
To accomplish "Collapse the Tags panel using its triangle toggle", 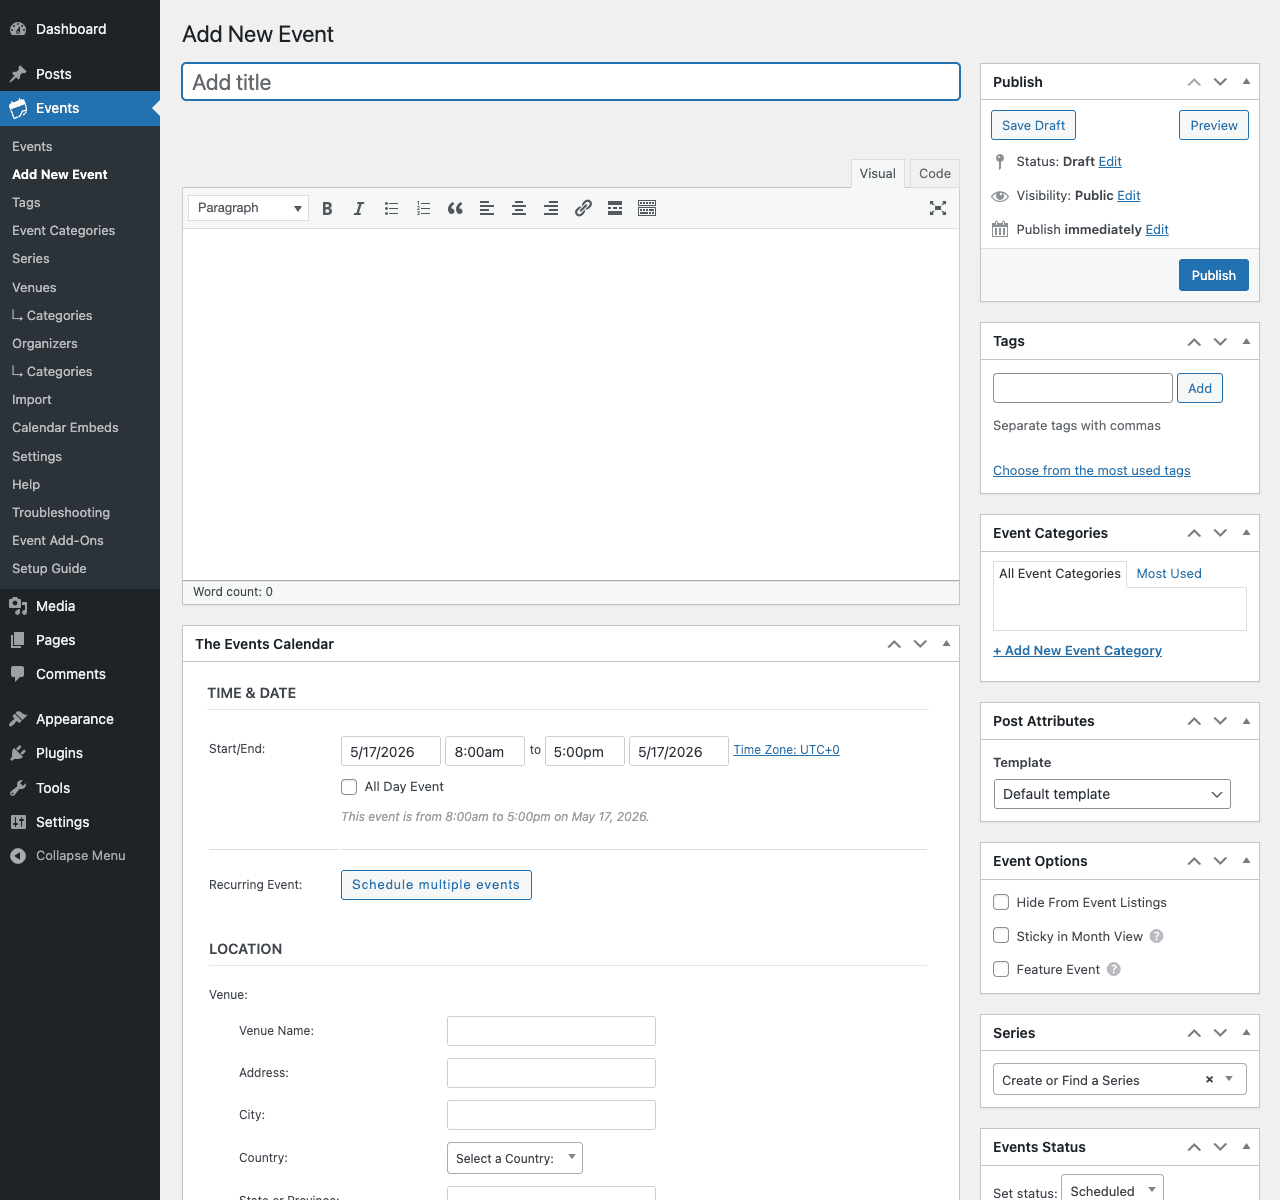I will point(1246,341).
